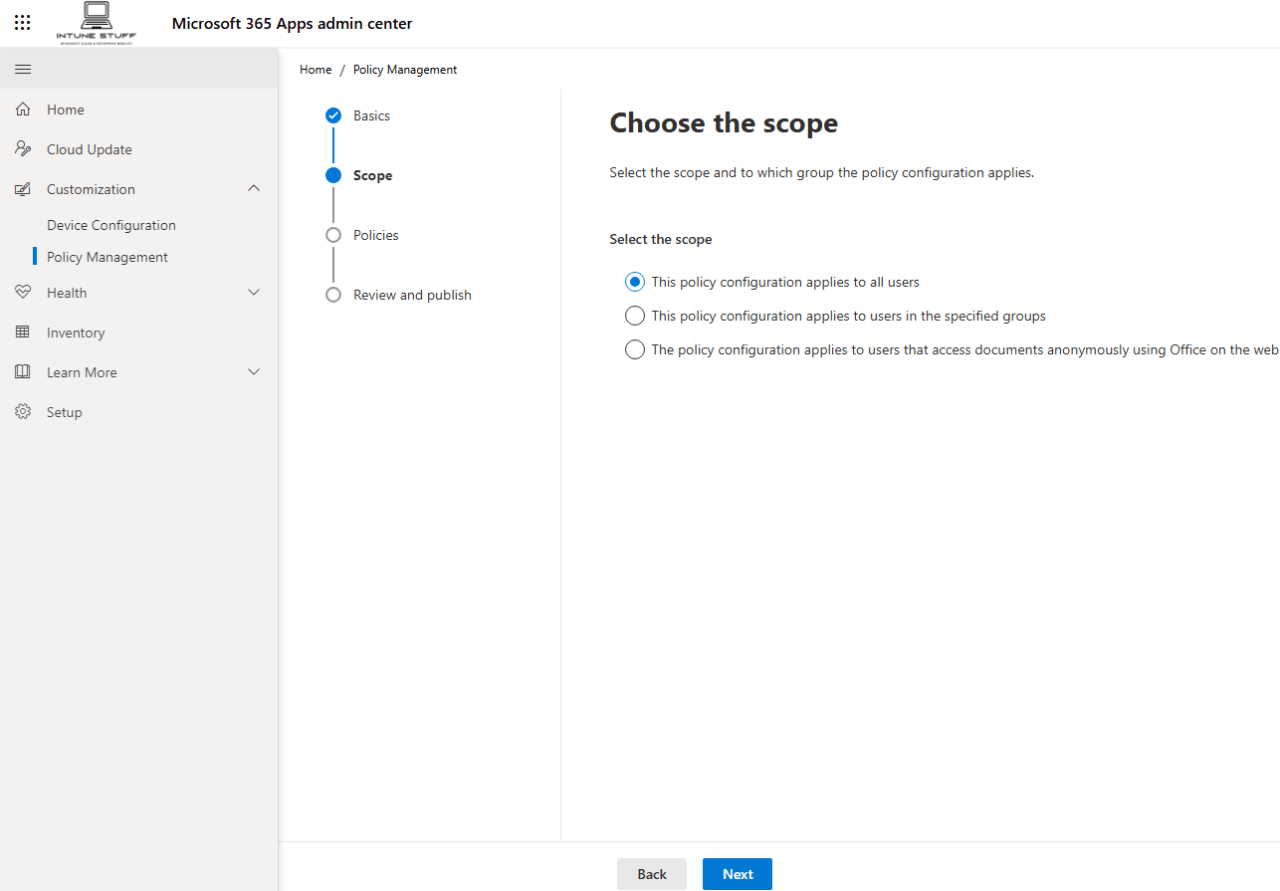
Task: Select the Learn More book icon
Action: pos(21,371)
